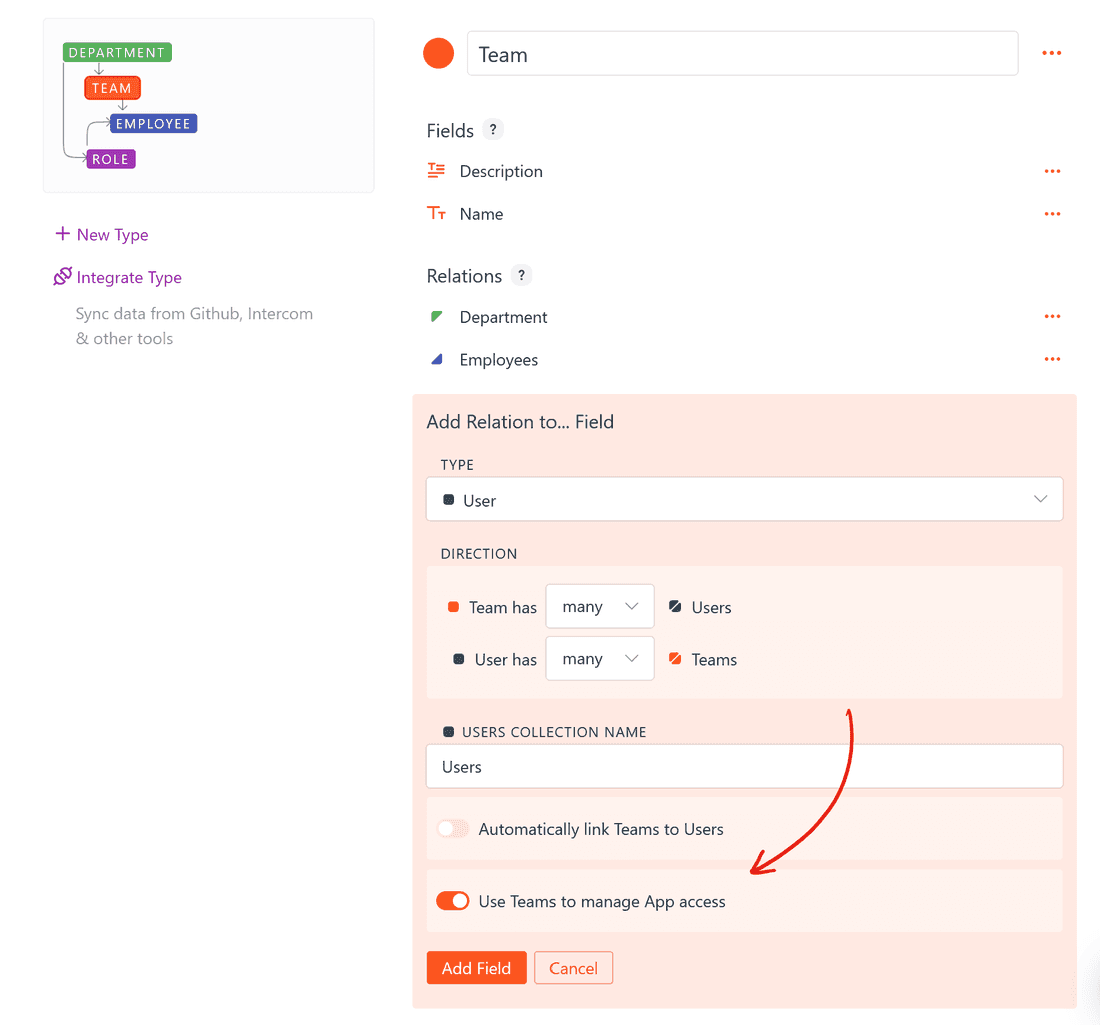
Task: Click the Relations help question mark icon
Action: pyautogui.click(x=520, y=275)
